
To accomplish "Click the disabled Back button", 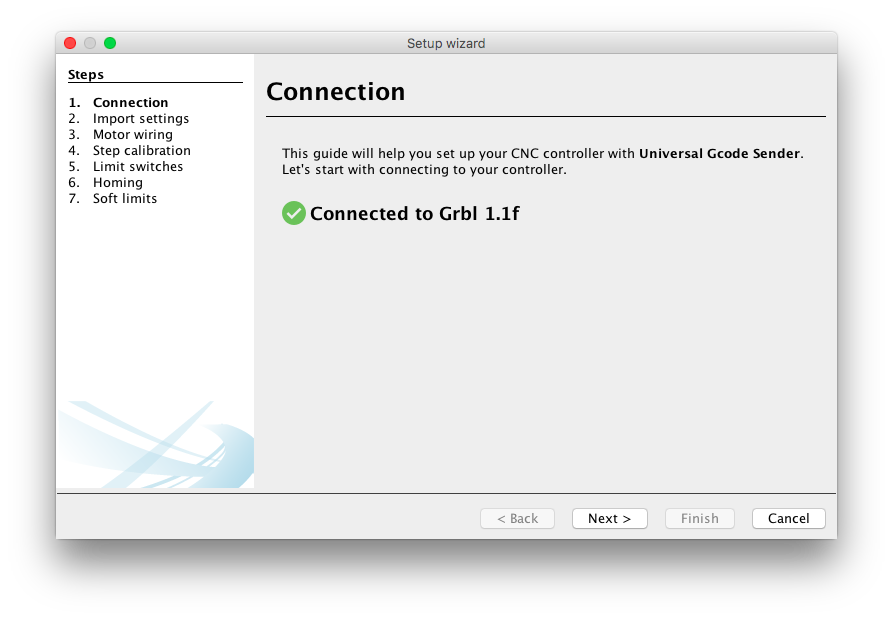I will point(517,518).
